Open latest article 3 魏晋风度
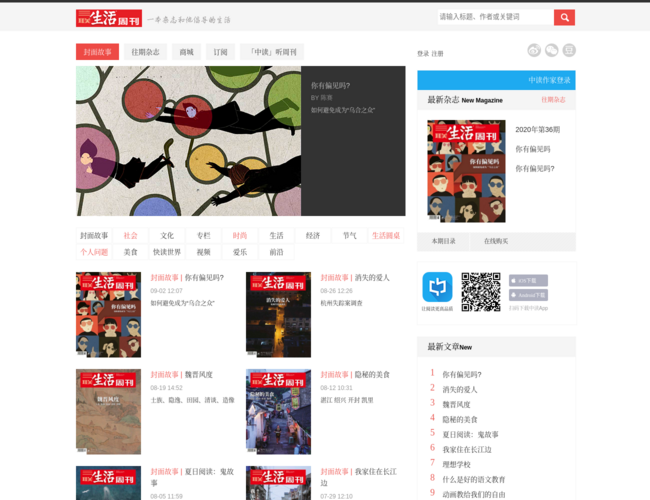650x500 pixels. click(x=456, y=404)
